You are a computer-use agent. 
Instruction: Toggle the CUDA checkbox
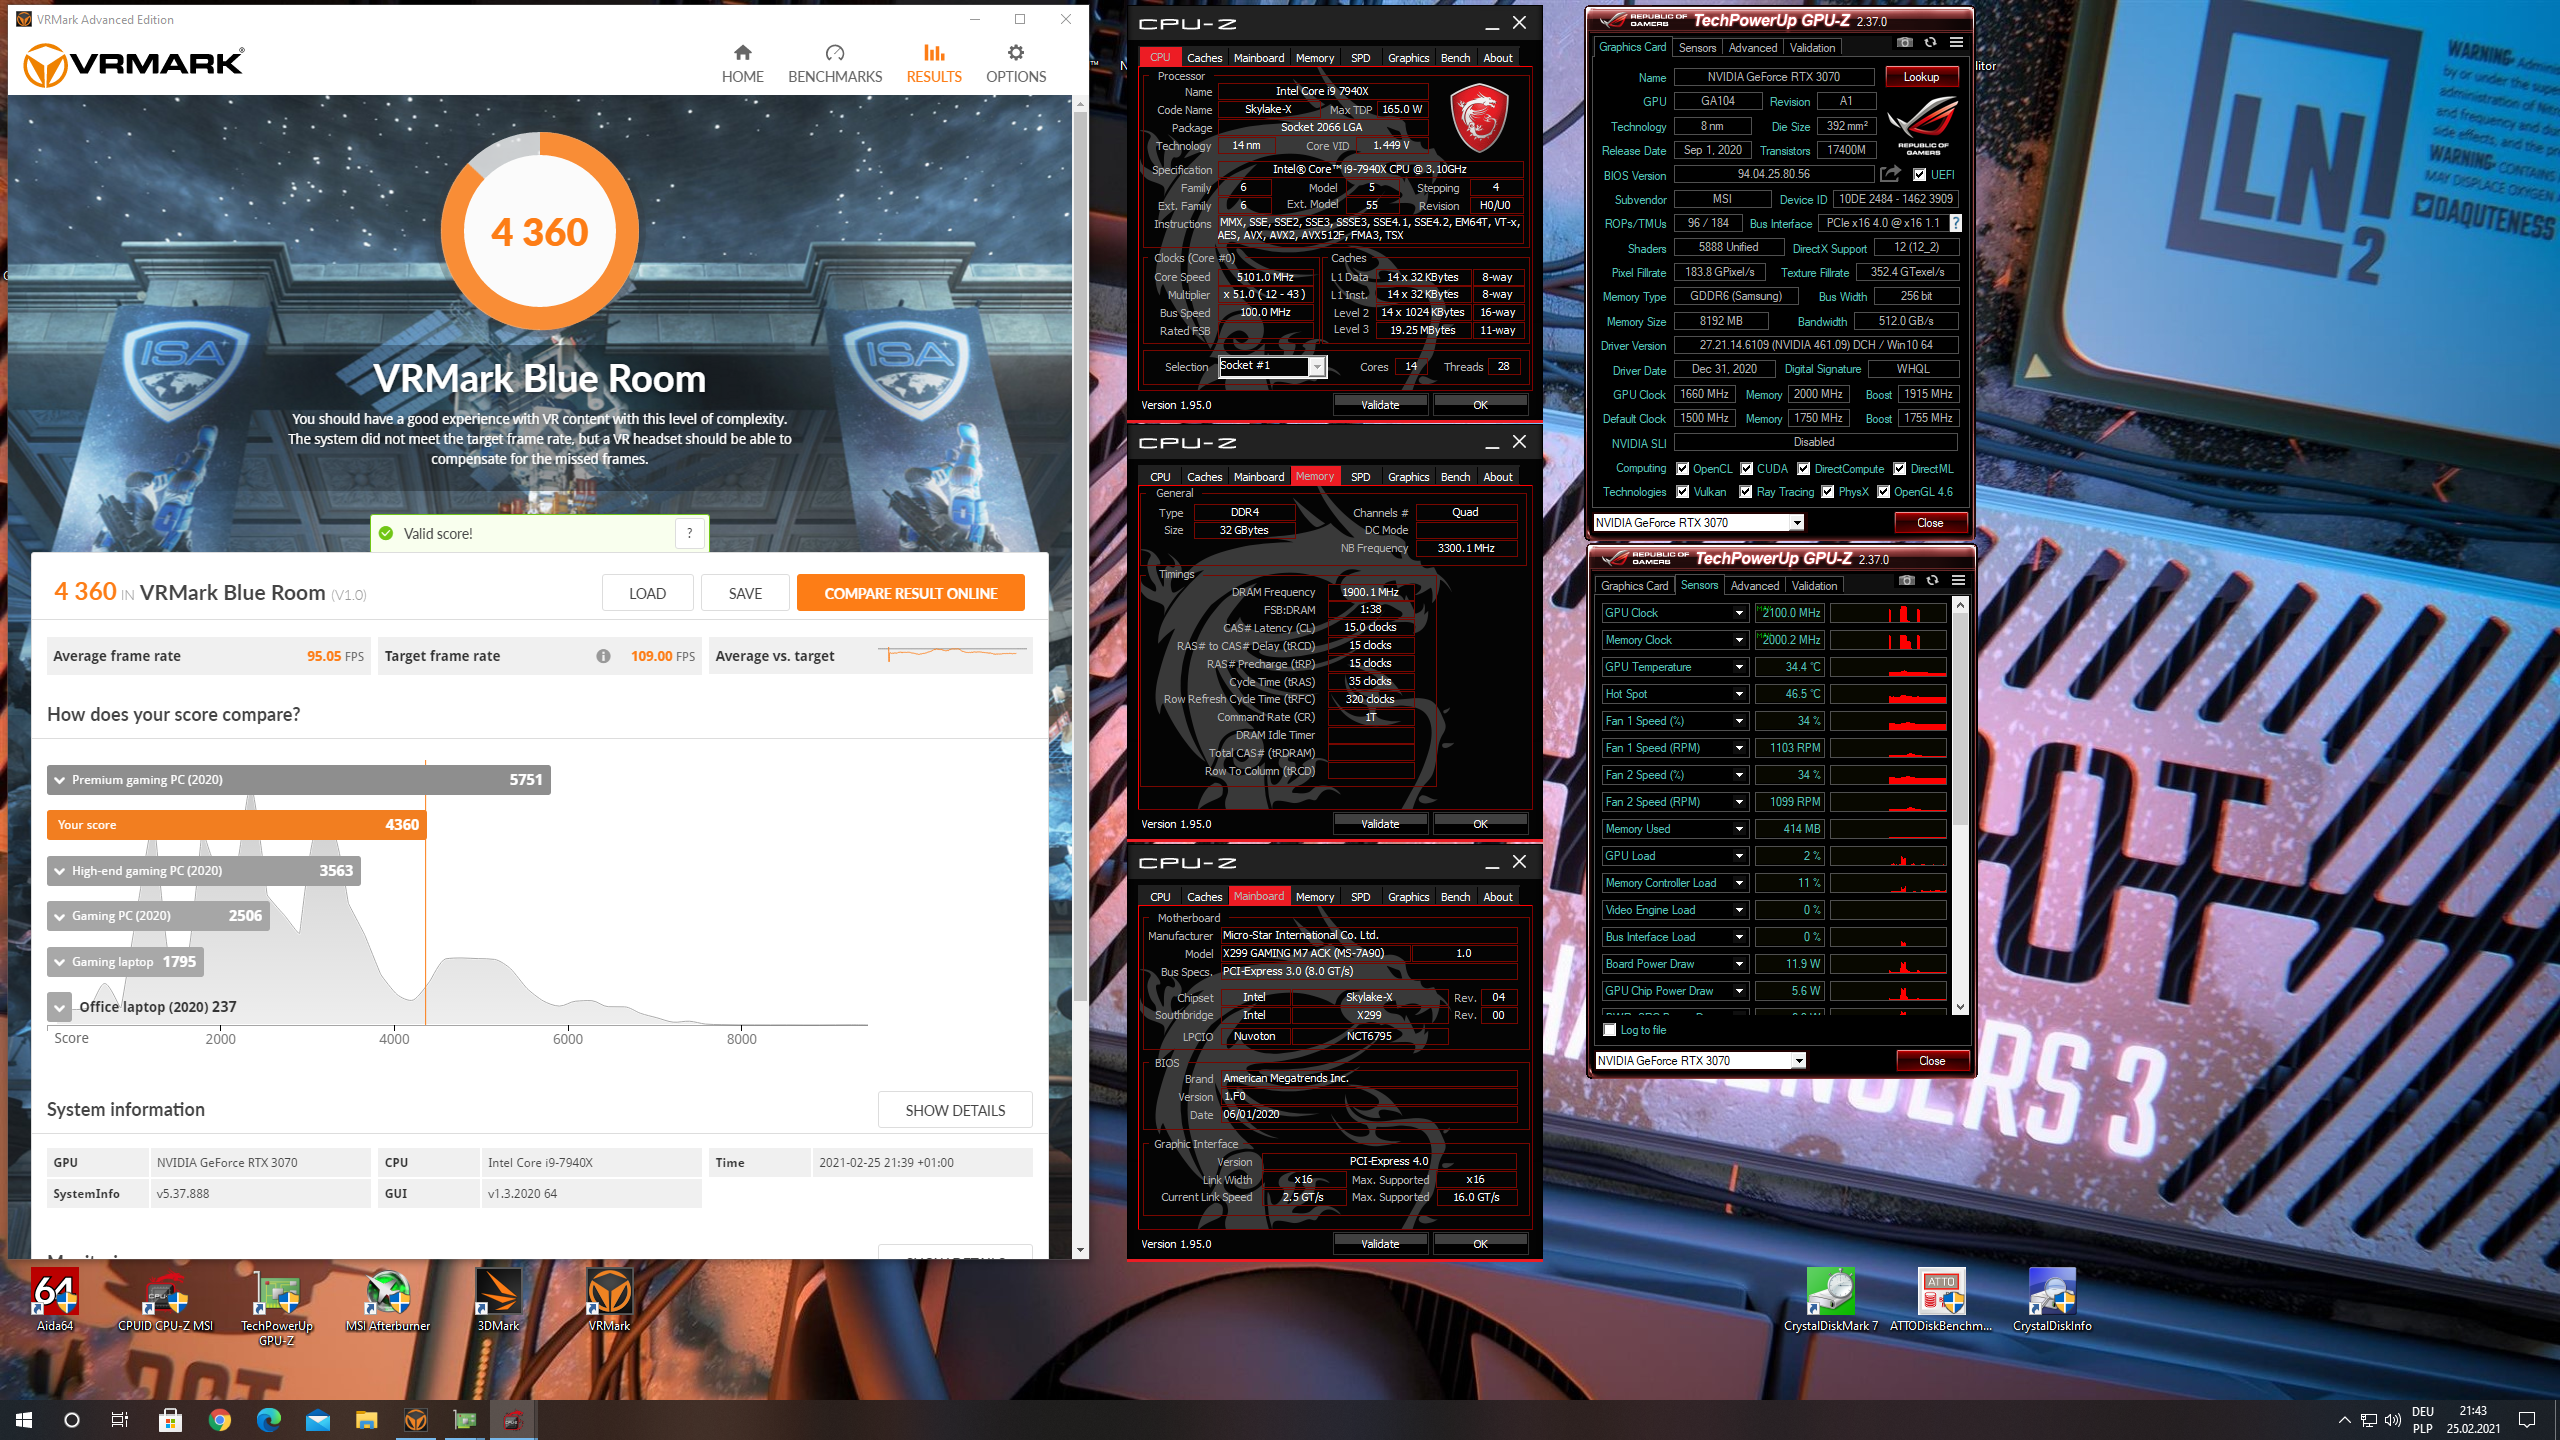[x=1746, y=469]
